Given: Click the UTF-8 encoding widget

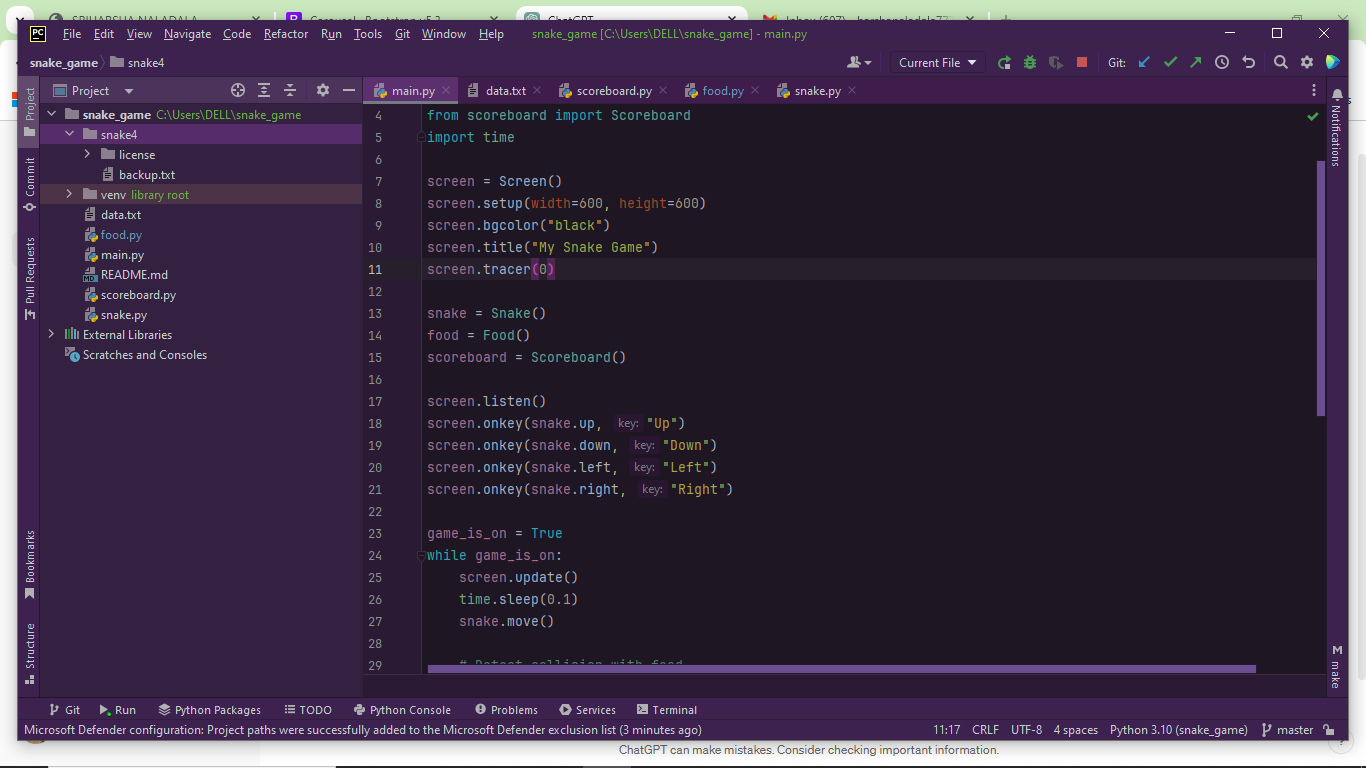Looking at the screenshot, I should pyautogui.click(x=1026, y=730).
